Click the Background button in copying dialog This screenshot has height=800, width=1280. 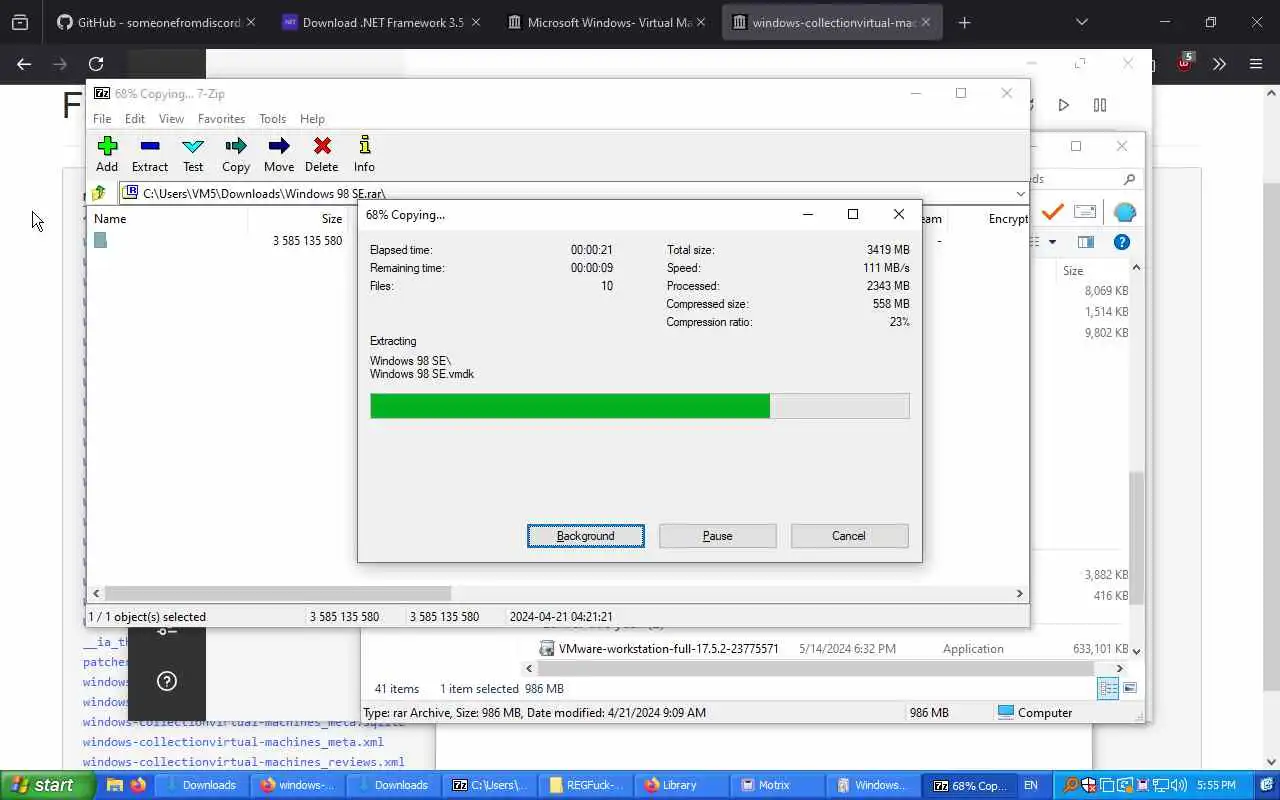[x=586, y=536]
